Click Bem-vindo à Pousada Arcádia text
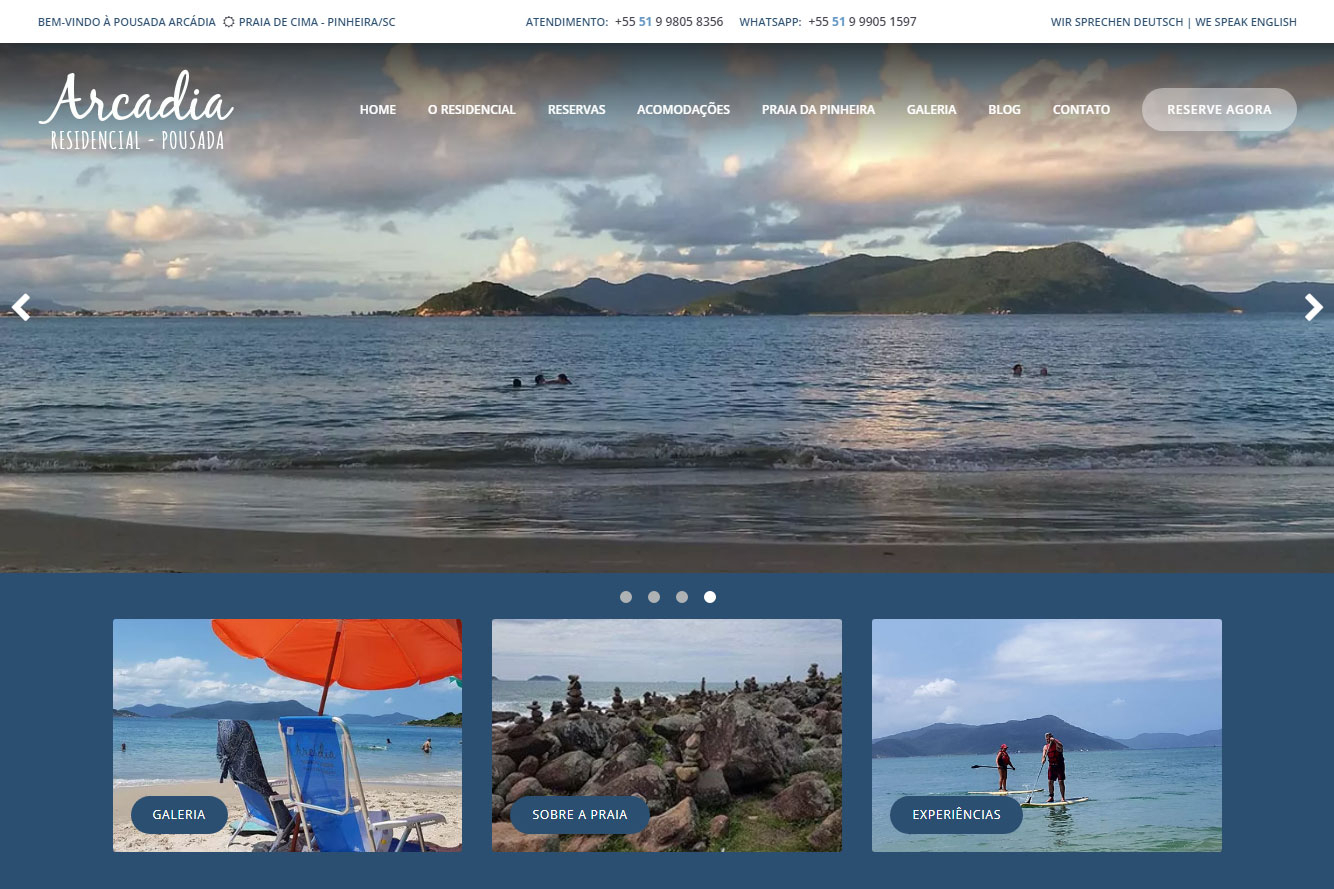Image resolution: width=1334 pixels, height=889 pixels. click(127, 22)
